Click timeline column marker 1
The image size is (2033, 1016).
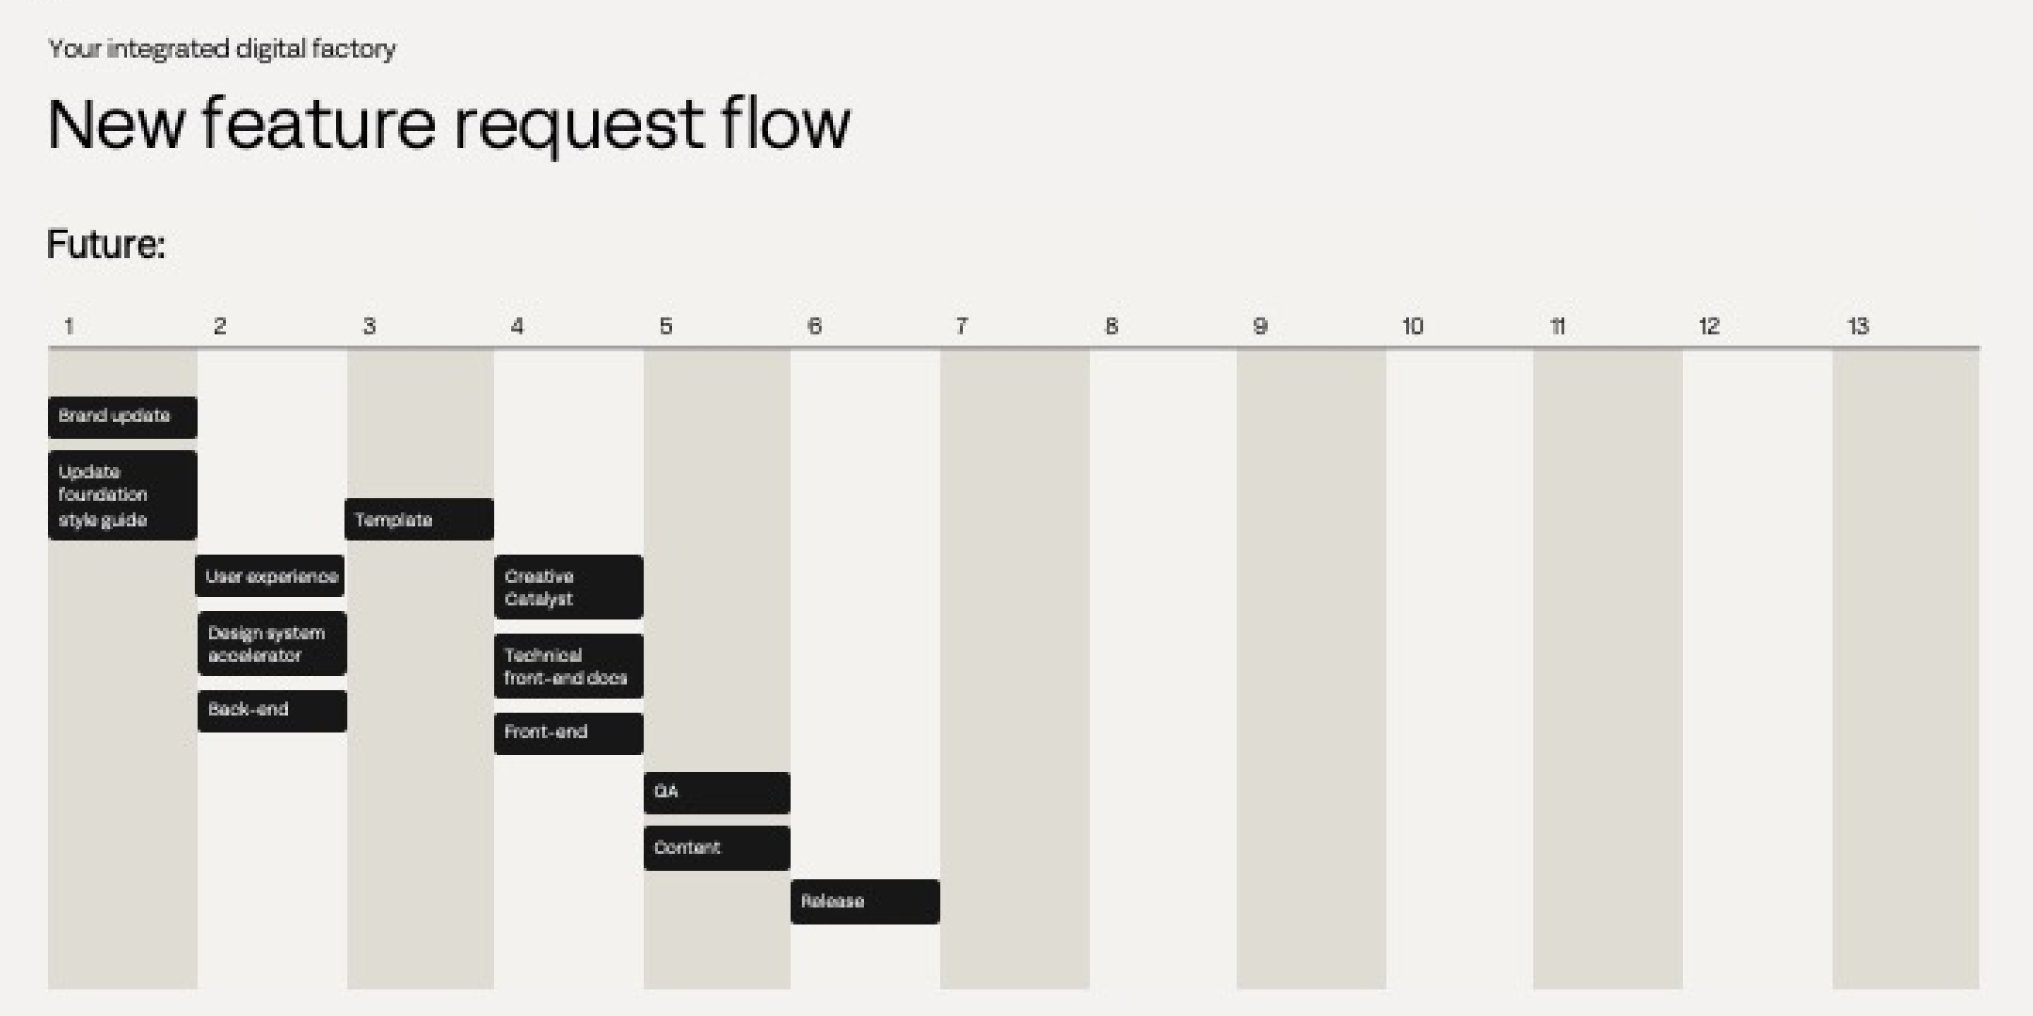click(68, 326)
